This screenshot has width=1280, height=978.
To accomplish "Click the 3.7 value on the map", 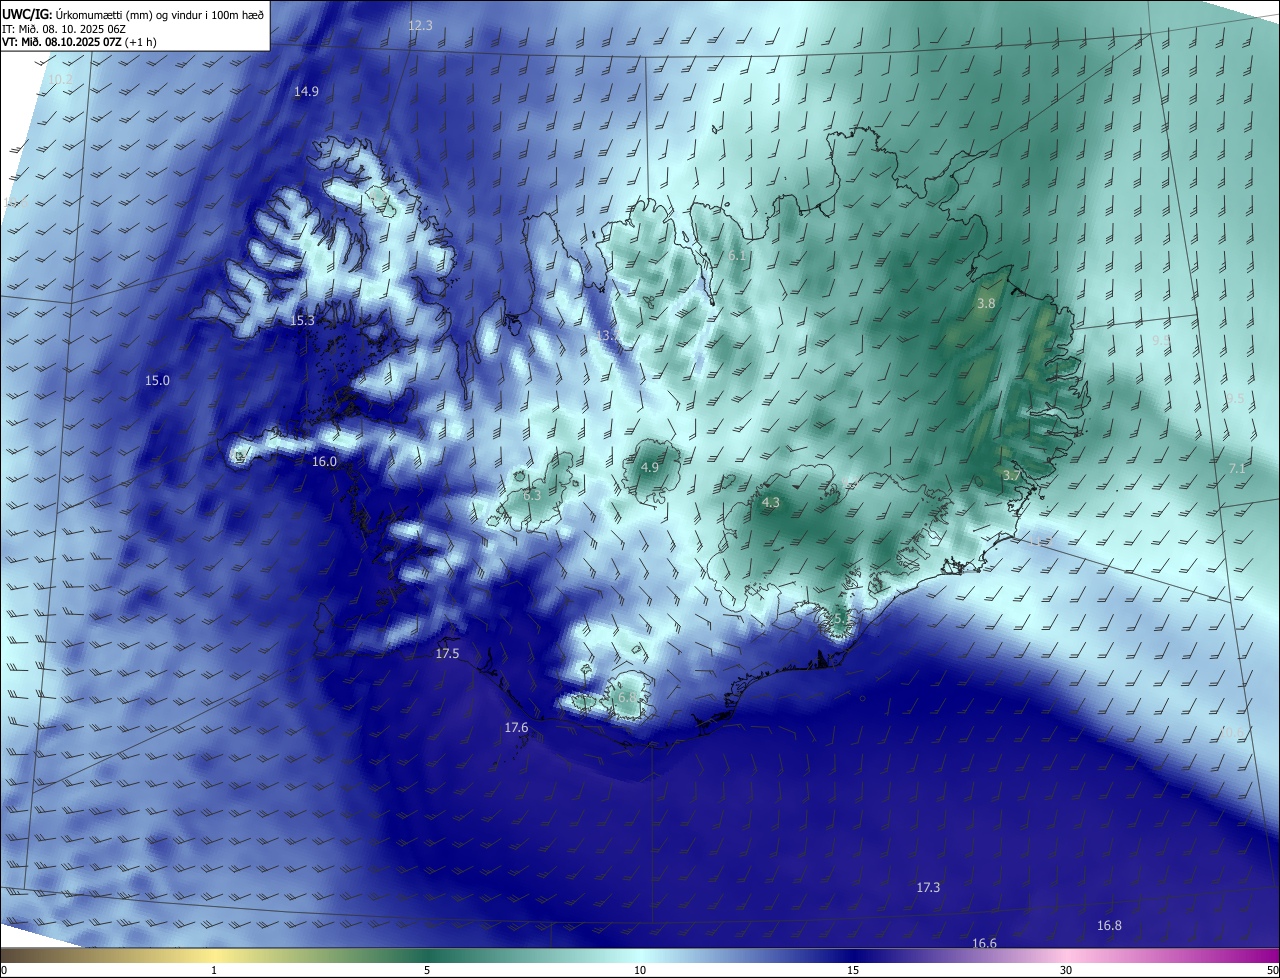I will pyautogui.click(x=1011, y=476).
